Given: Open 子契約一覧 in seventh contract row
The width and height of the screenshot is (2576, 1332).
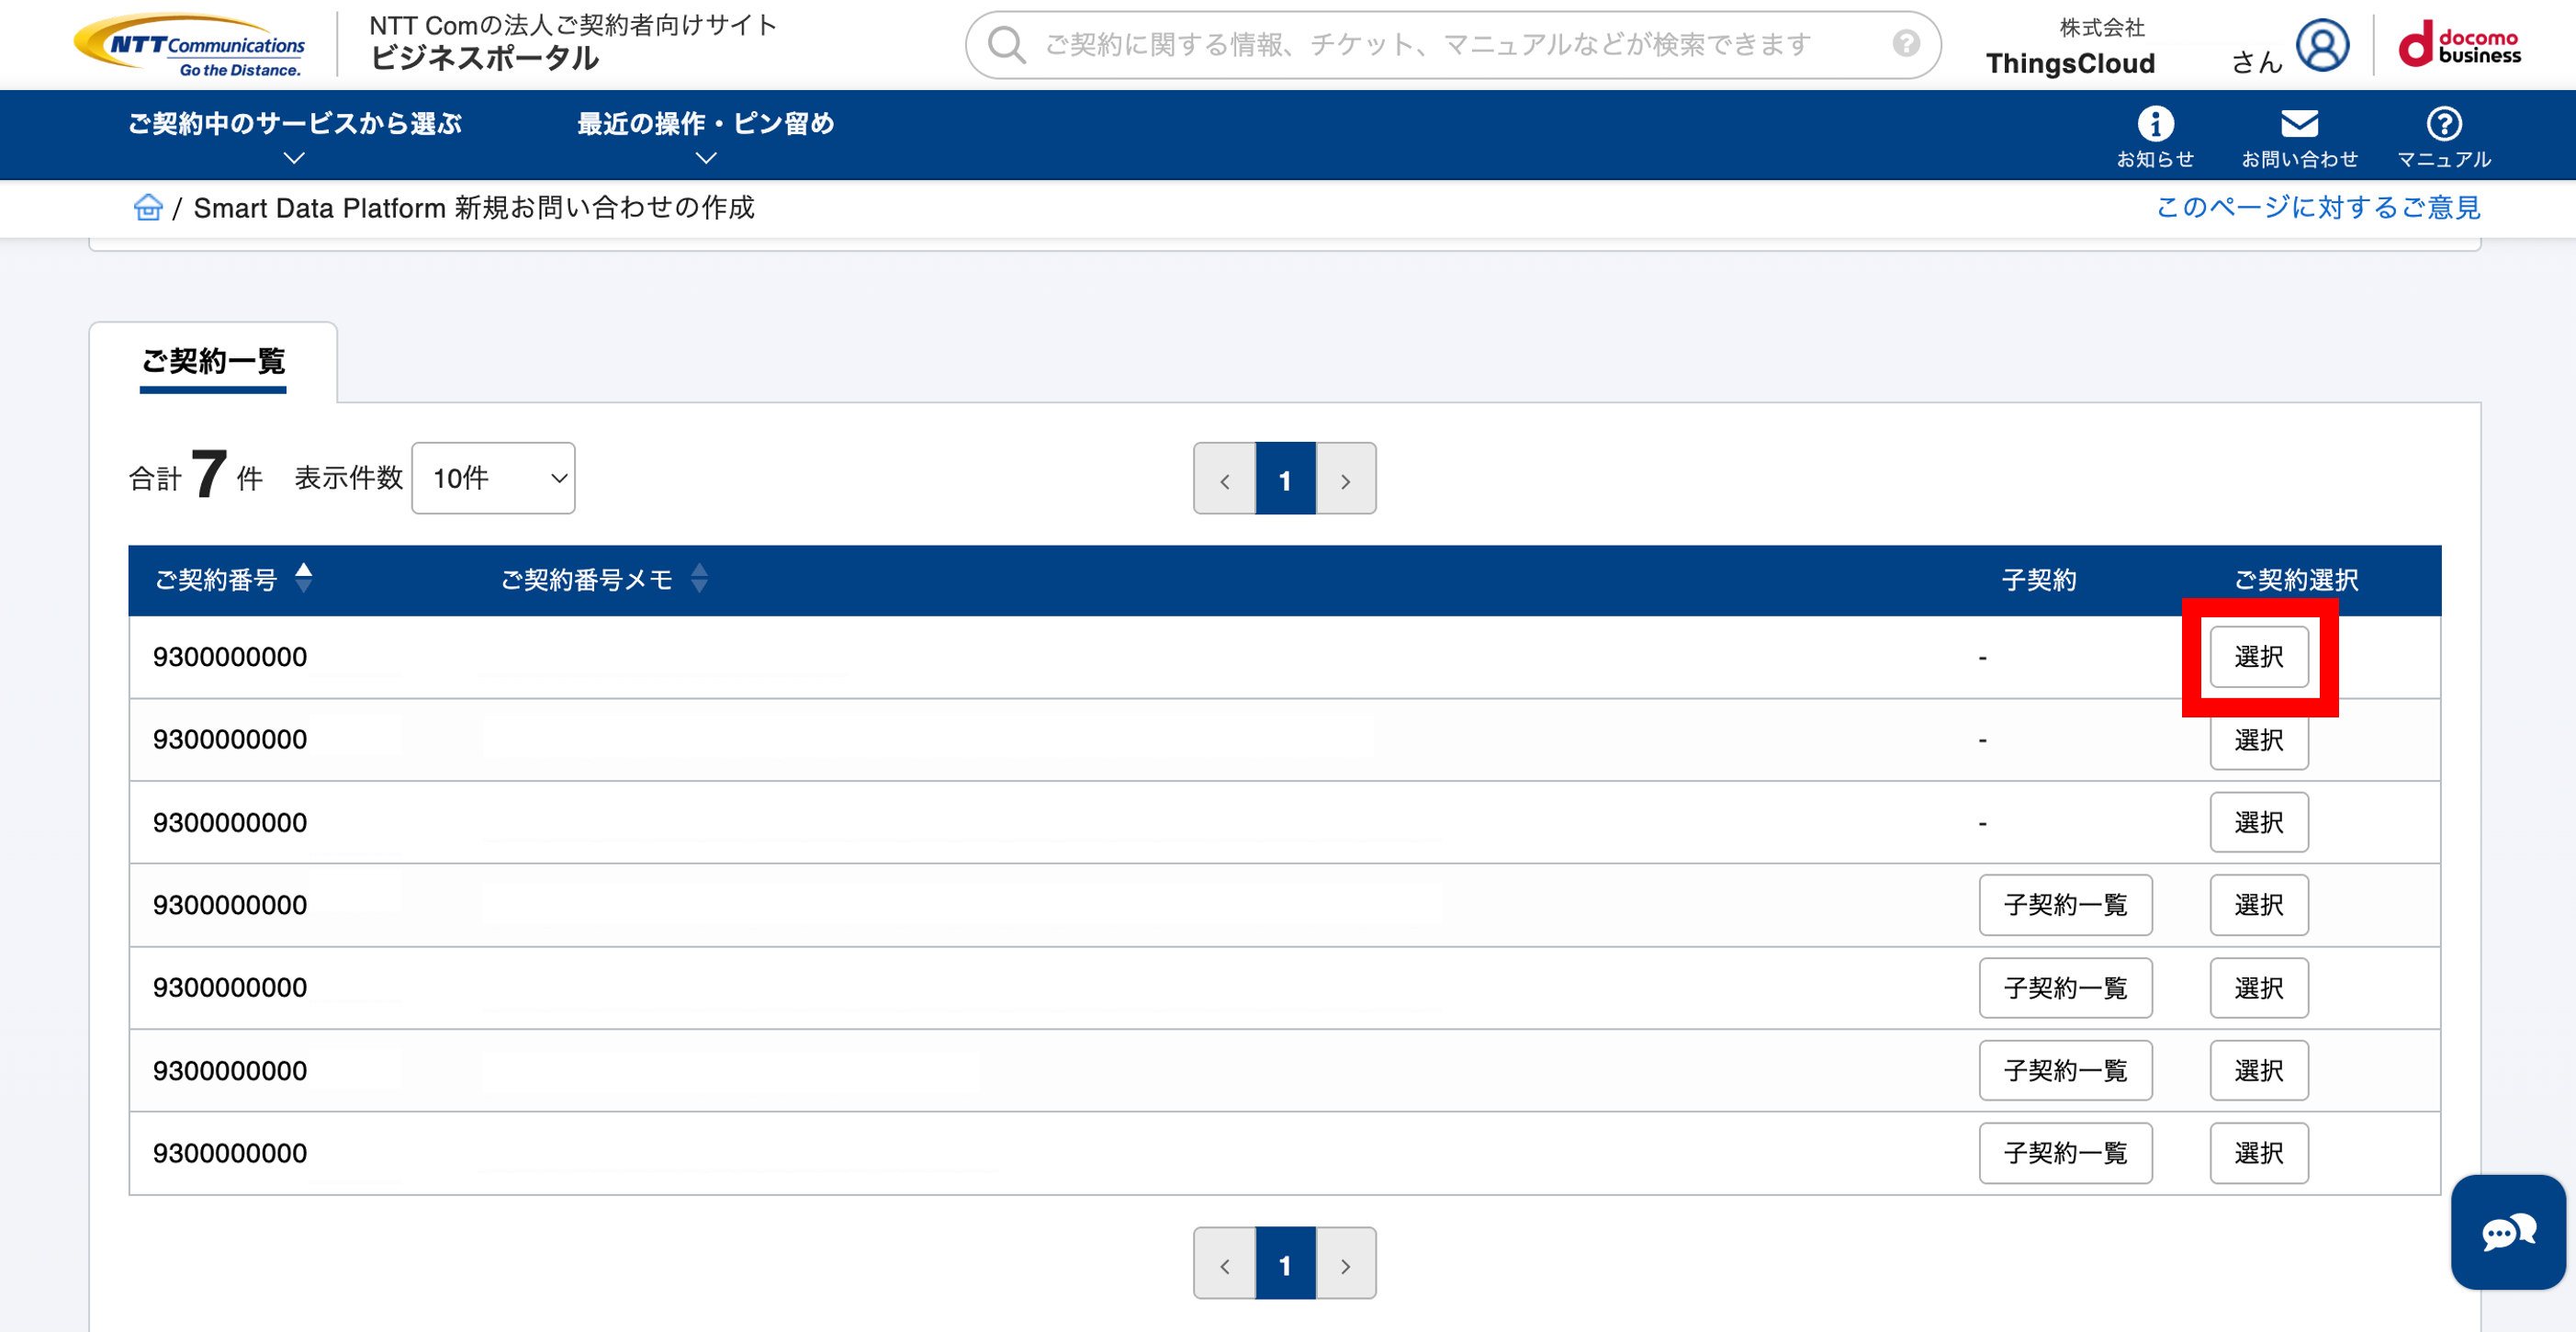Looking at the screenshot, I should (2065, 1153).
